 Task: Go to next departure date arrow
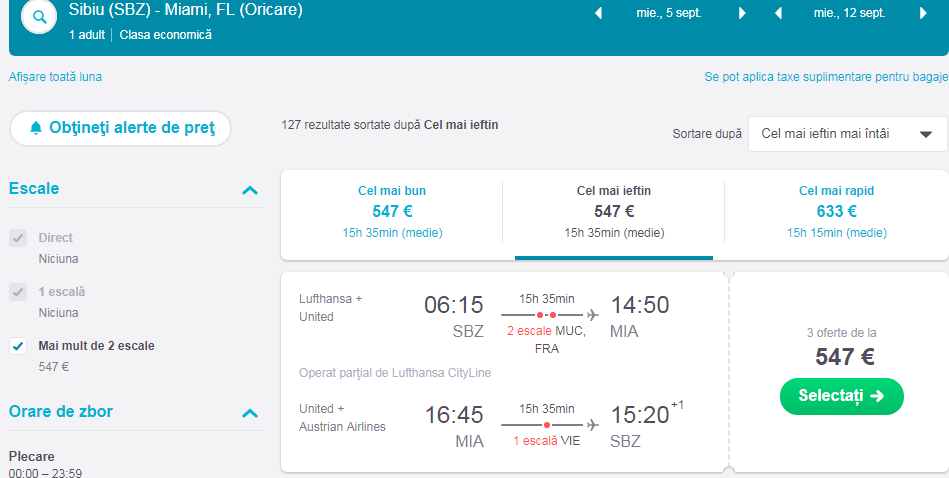(x=742, y=14)
